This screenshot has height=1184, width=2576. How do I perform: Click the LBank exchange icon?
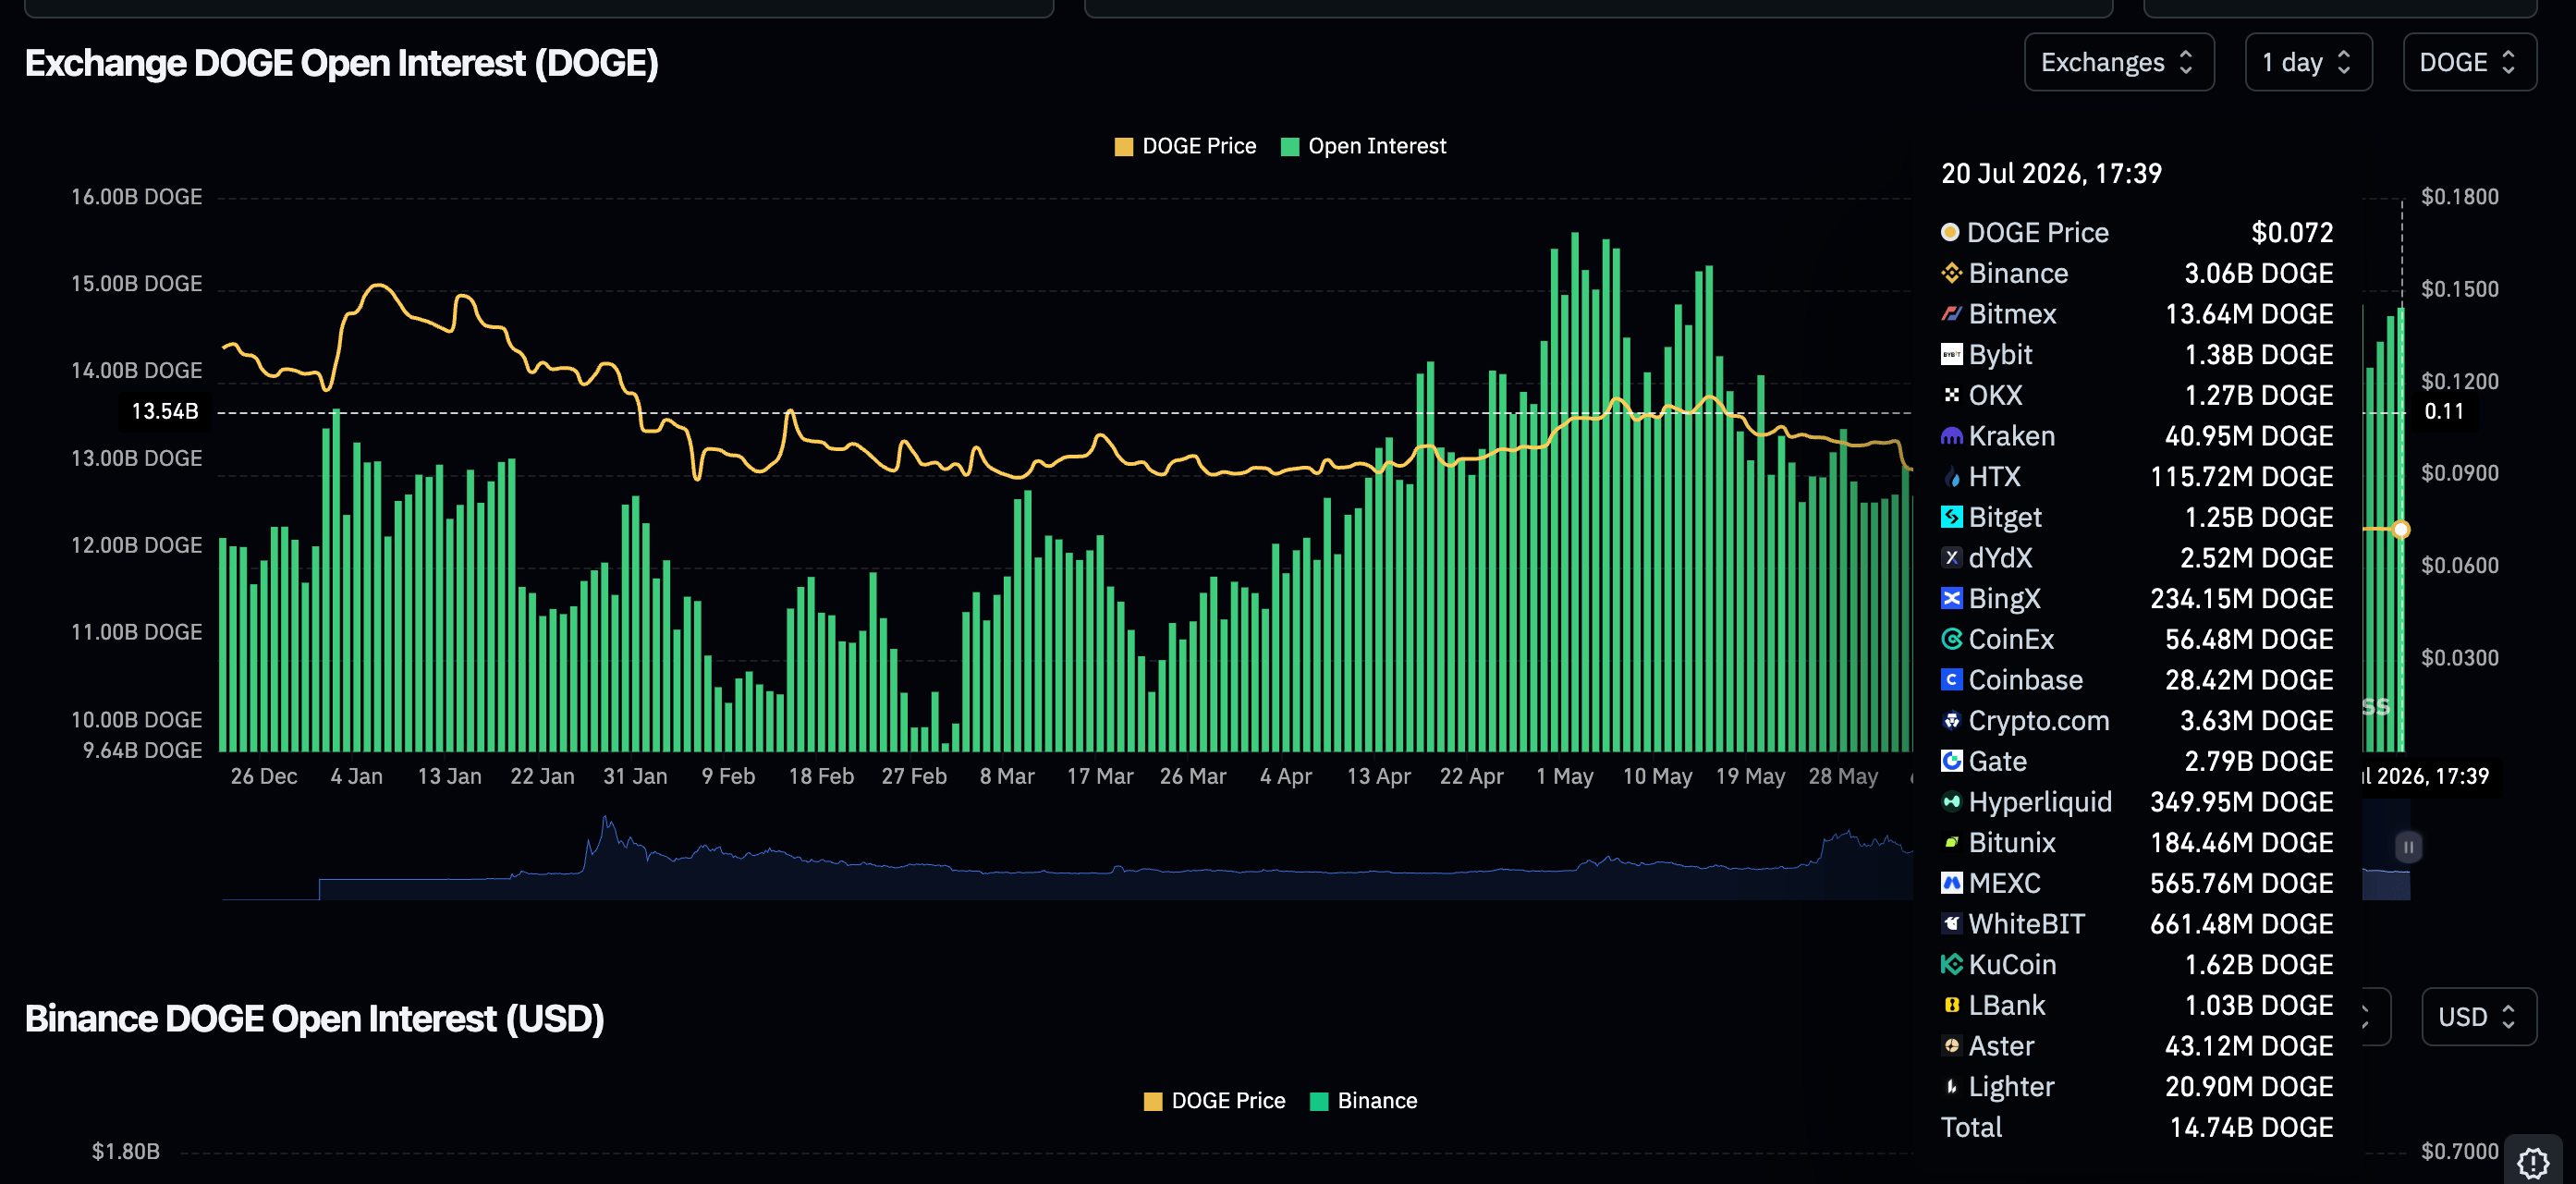pos(1951,1005)
